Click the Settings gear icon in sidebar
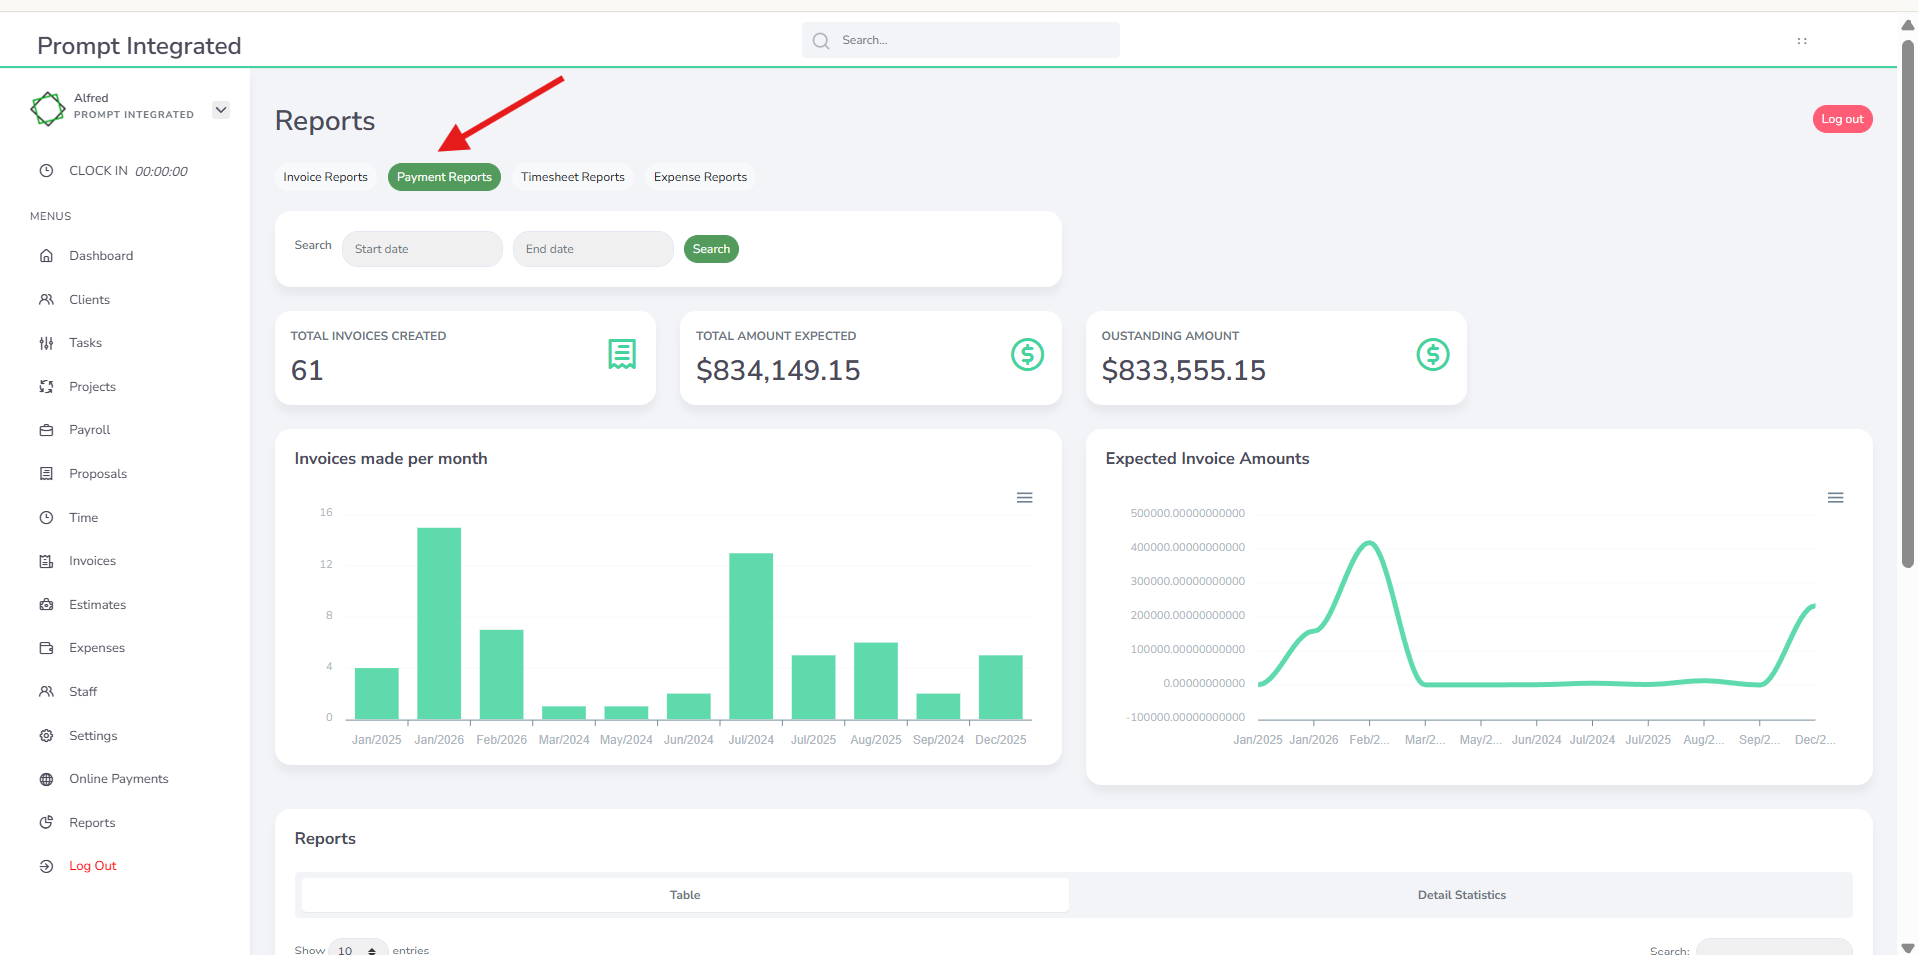The image size is (1918, 955). [x=46, y=736]
